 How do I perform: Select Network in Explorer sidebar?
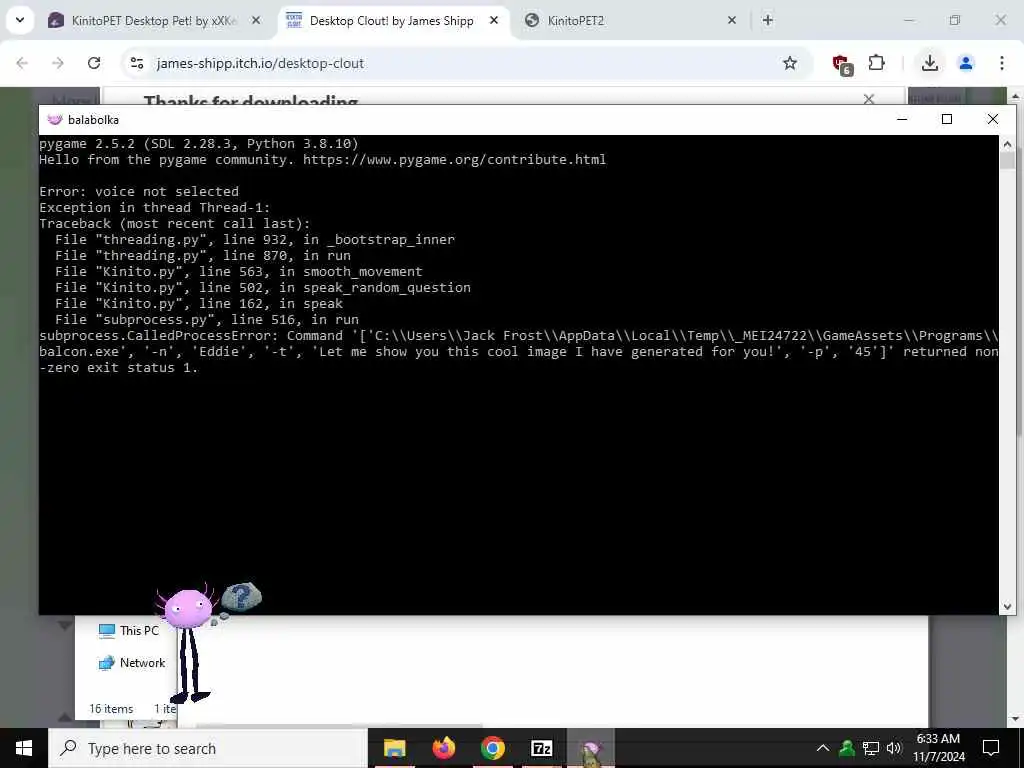pos(132,663)
